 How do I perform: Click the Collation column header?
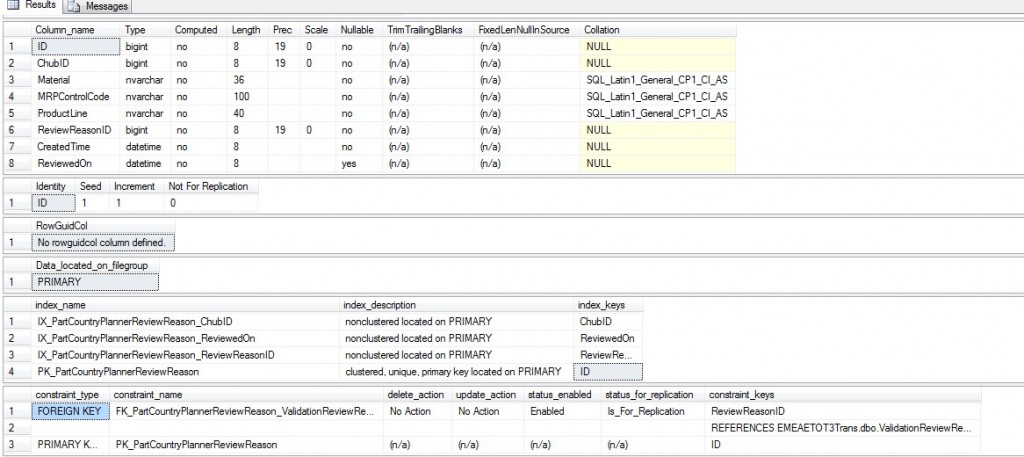pyautogui.click(x=658, y=30)
